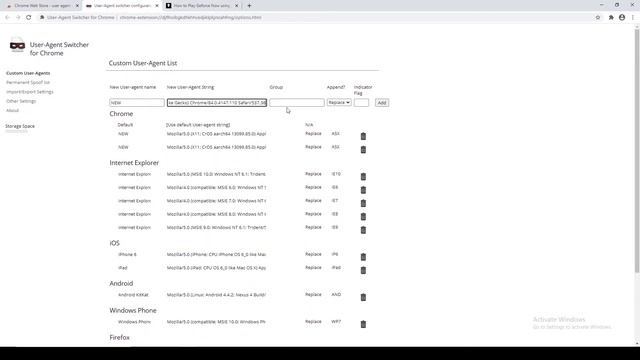The image size is (640, 360).
Task: Delete the IE6 Internet Explorer entry
Action: click(x=363, y=190)
